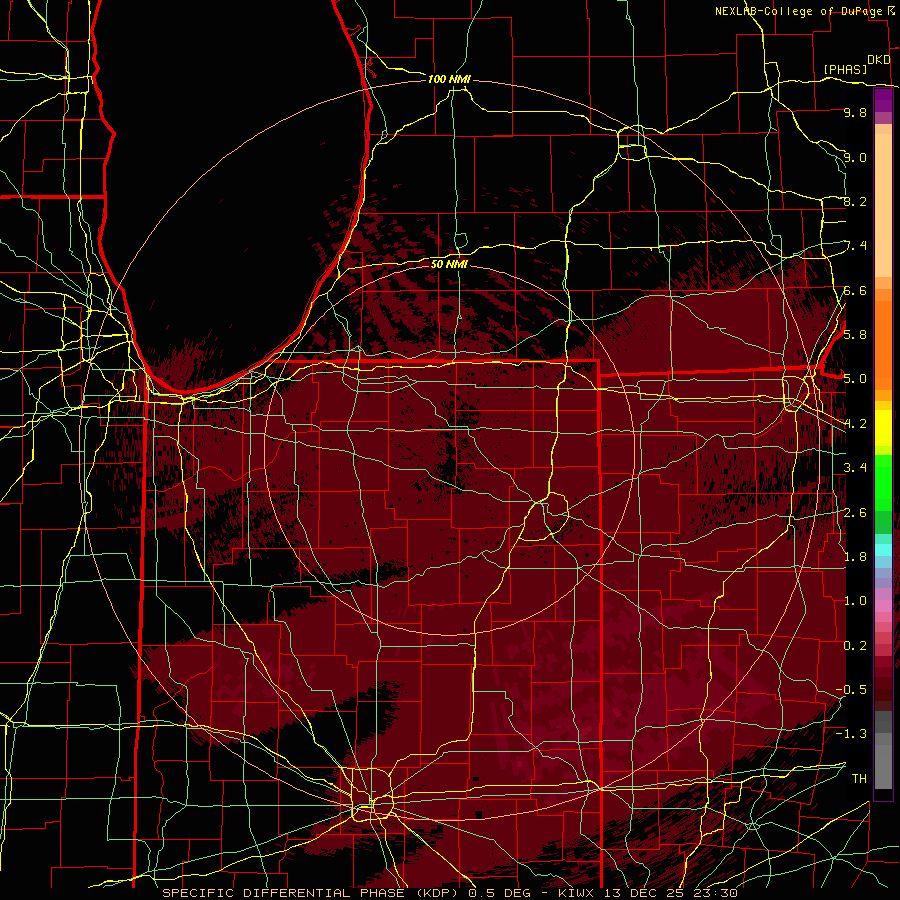The height and width of the screenshot is (900, 900).
Task: Click the 5.8 scale value label
Action: click(x=855, y=334)
